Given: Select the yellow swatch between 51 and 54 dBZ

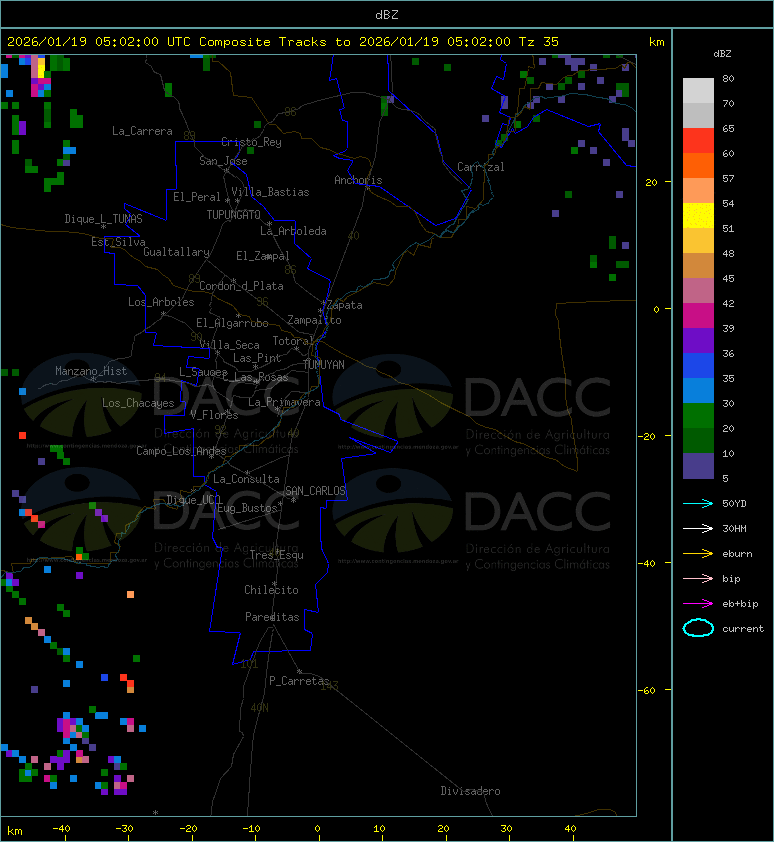Looking at the screenshot, I should [698, 216].
